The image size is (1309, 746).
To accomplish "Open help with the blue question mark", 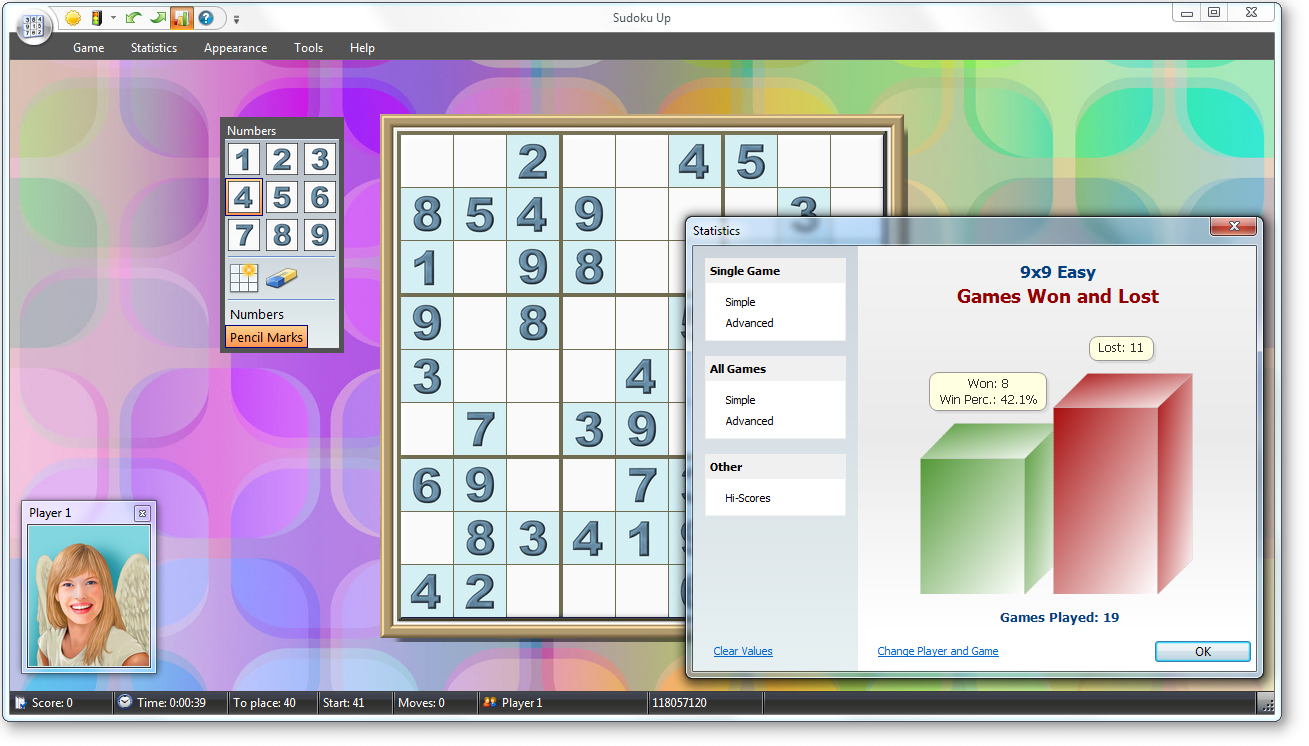I will pyautogui.click(x=206, y=18).
